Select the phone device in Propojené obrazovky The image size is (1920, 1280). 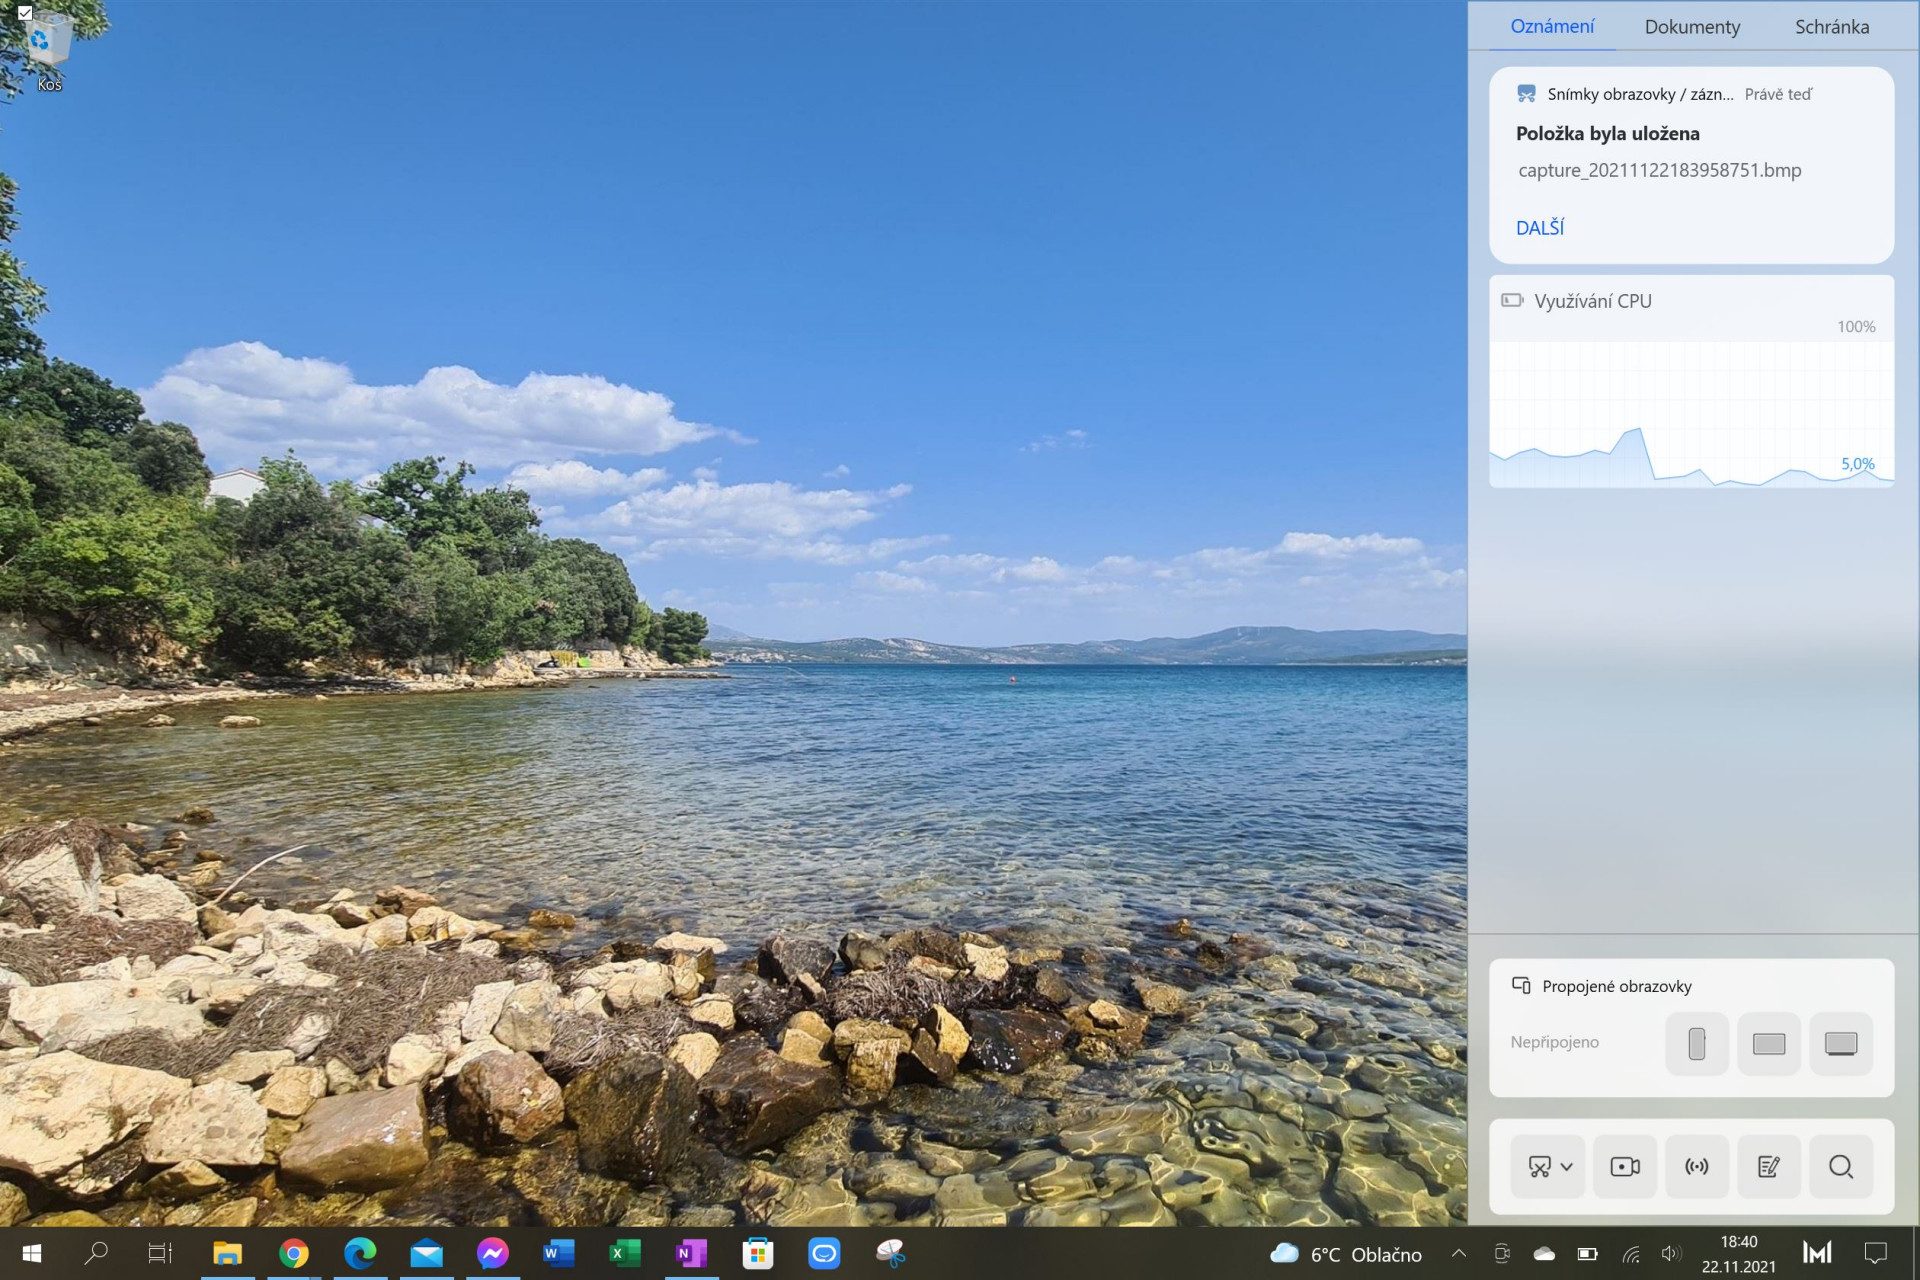click(x=1697, y=1043)
